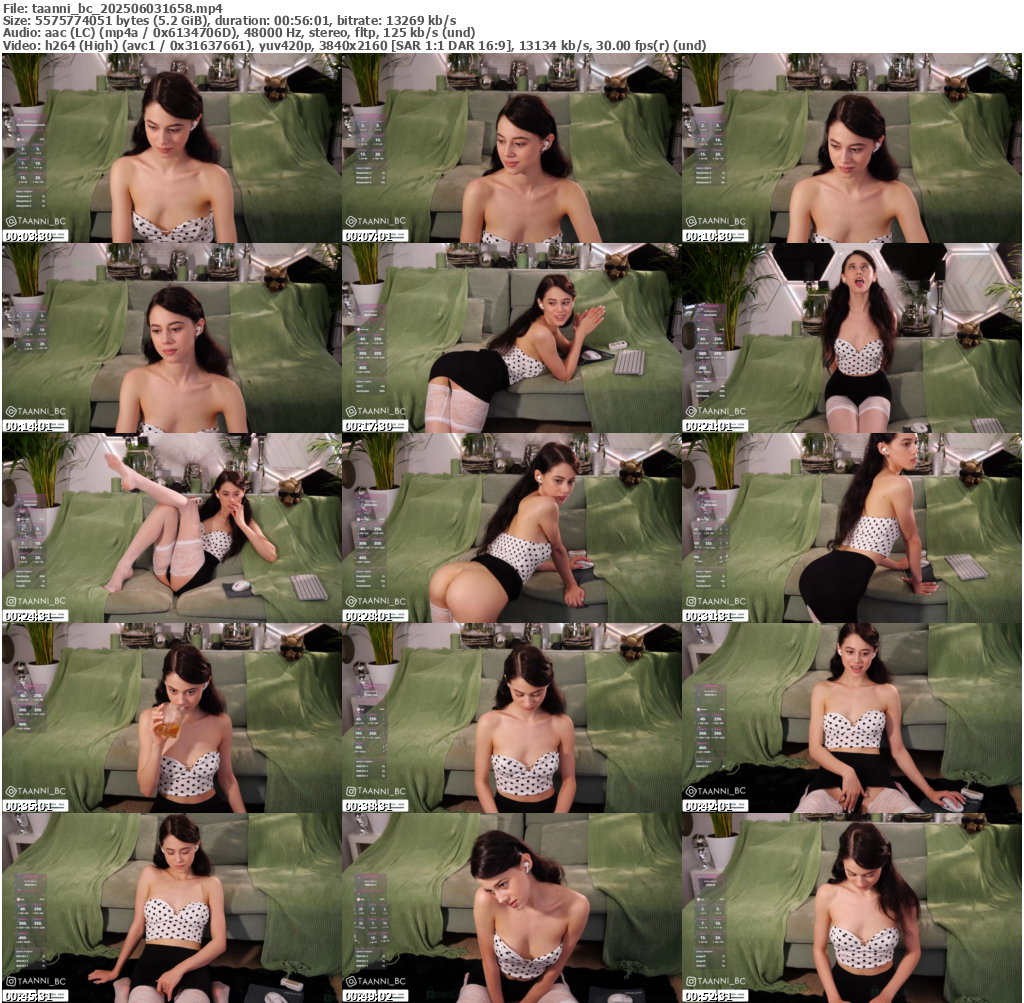
Task: Pick the thumbnail stamped 00:31:31
Action: pos(852,528)
